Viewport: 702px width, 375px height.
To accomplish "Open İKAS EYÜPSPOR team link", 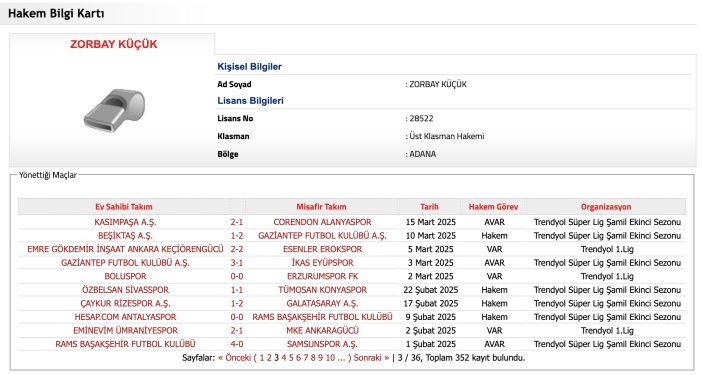I will click(322, 263).
